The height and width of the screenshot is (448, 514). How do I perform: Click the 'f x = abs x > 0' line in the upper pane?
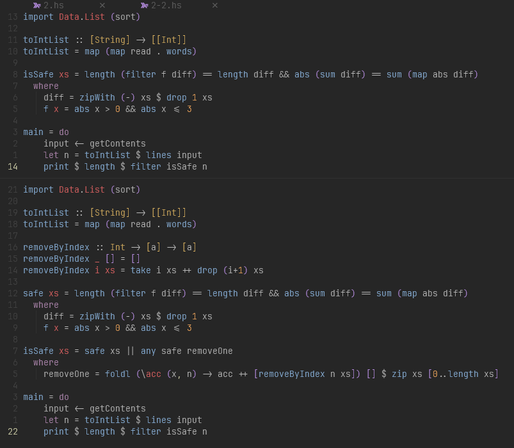[117, 109]
